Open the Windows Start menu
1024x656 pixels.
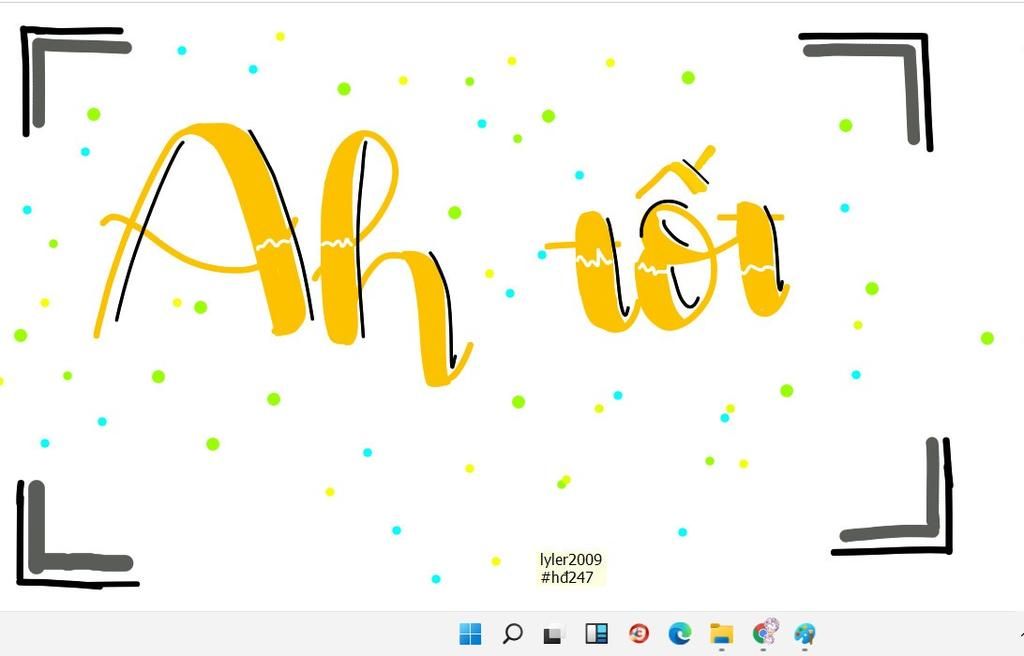pyautogui.click(x=470, y=633)
